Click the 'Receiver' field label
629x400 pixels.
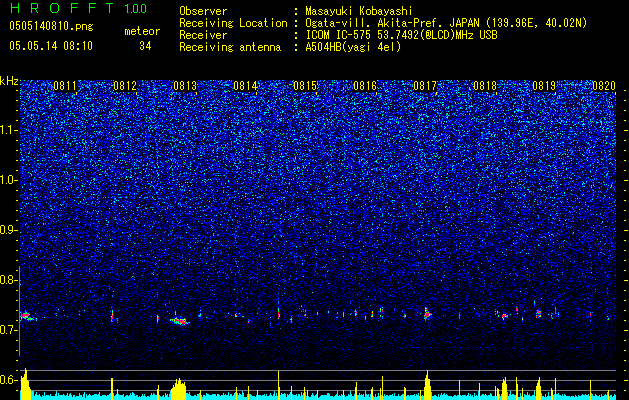point(203,35)
